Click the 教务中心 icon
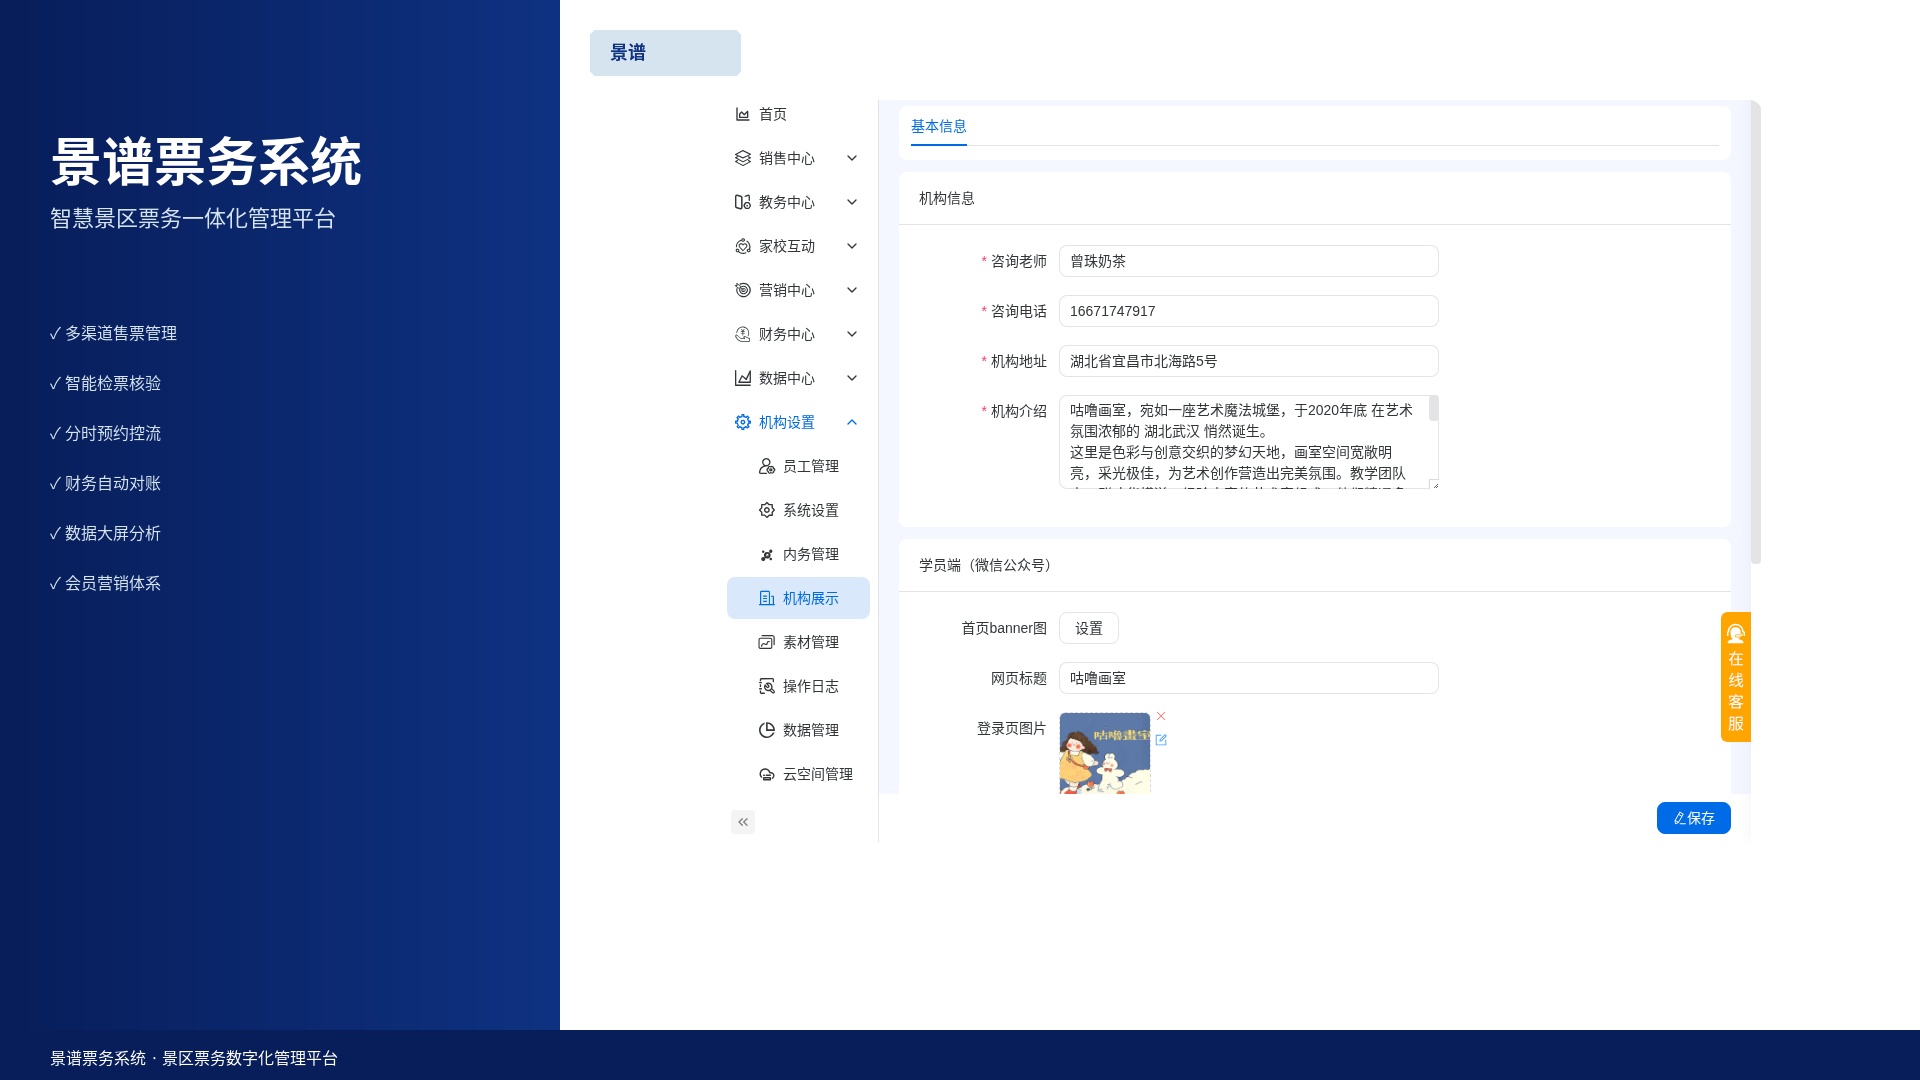Screen dimensions: 1920x1080 [x=743, y=202]
